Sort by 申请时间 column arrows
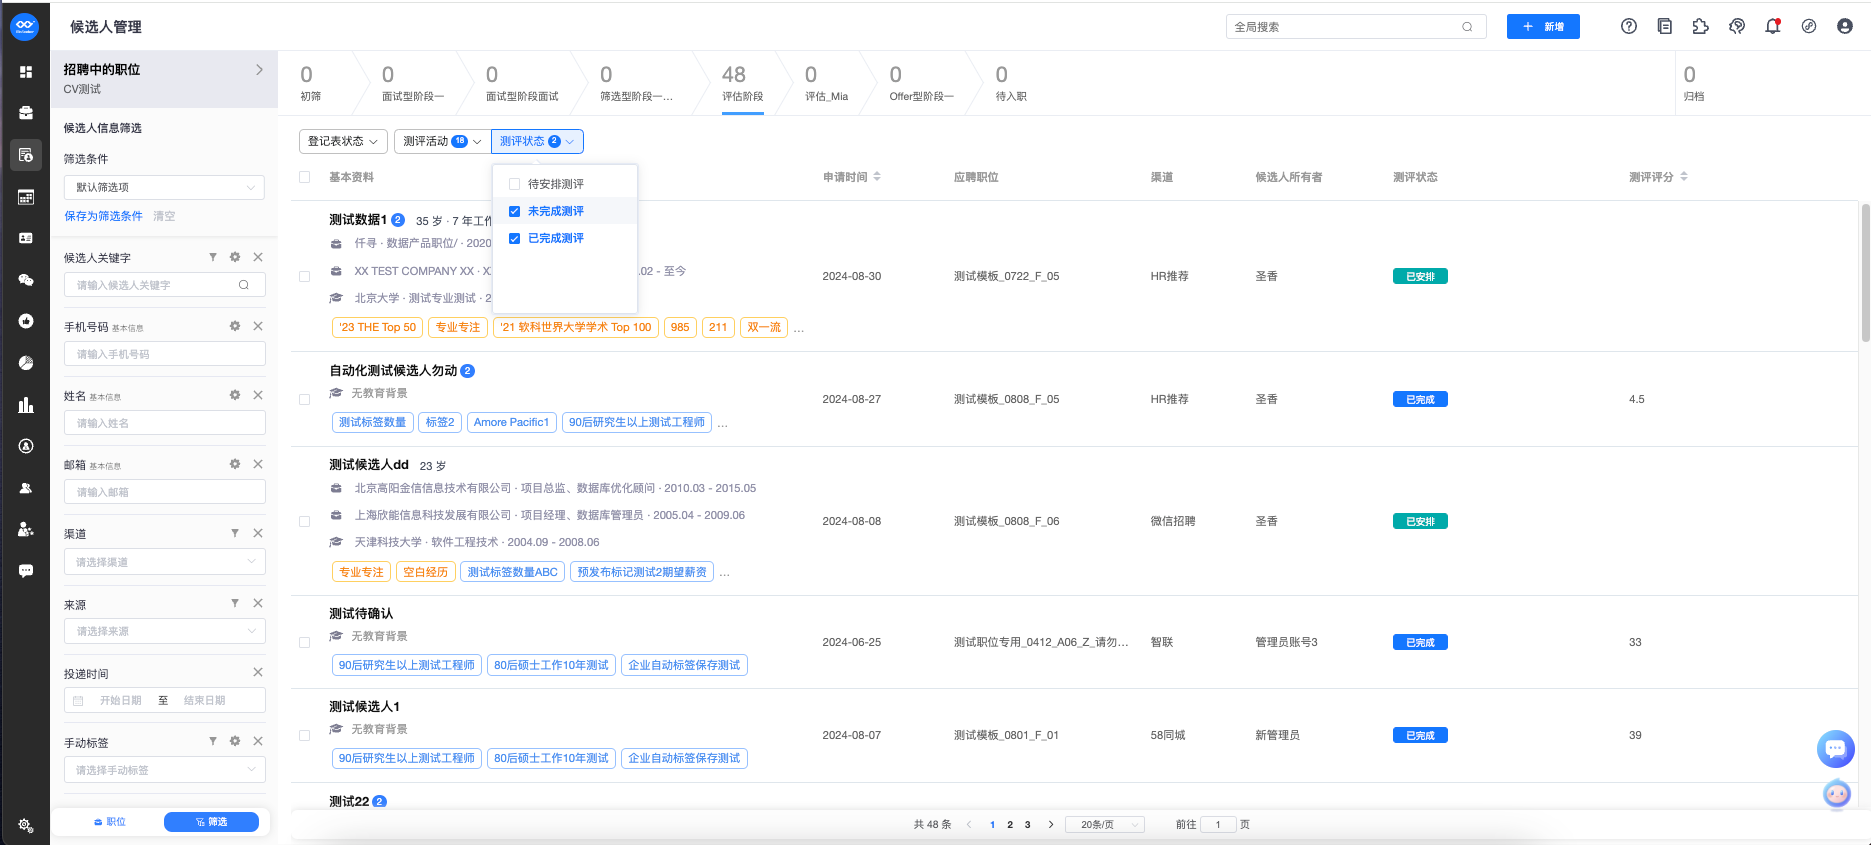Image resolution: width=1871 pixels, height=845 pixels. (x=877, y=176)
